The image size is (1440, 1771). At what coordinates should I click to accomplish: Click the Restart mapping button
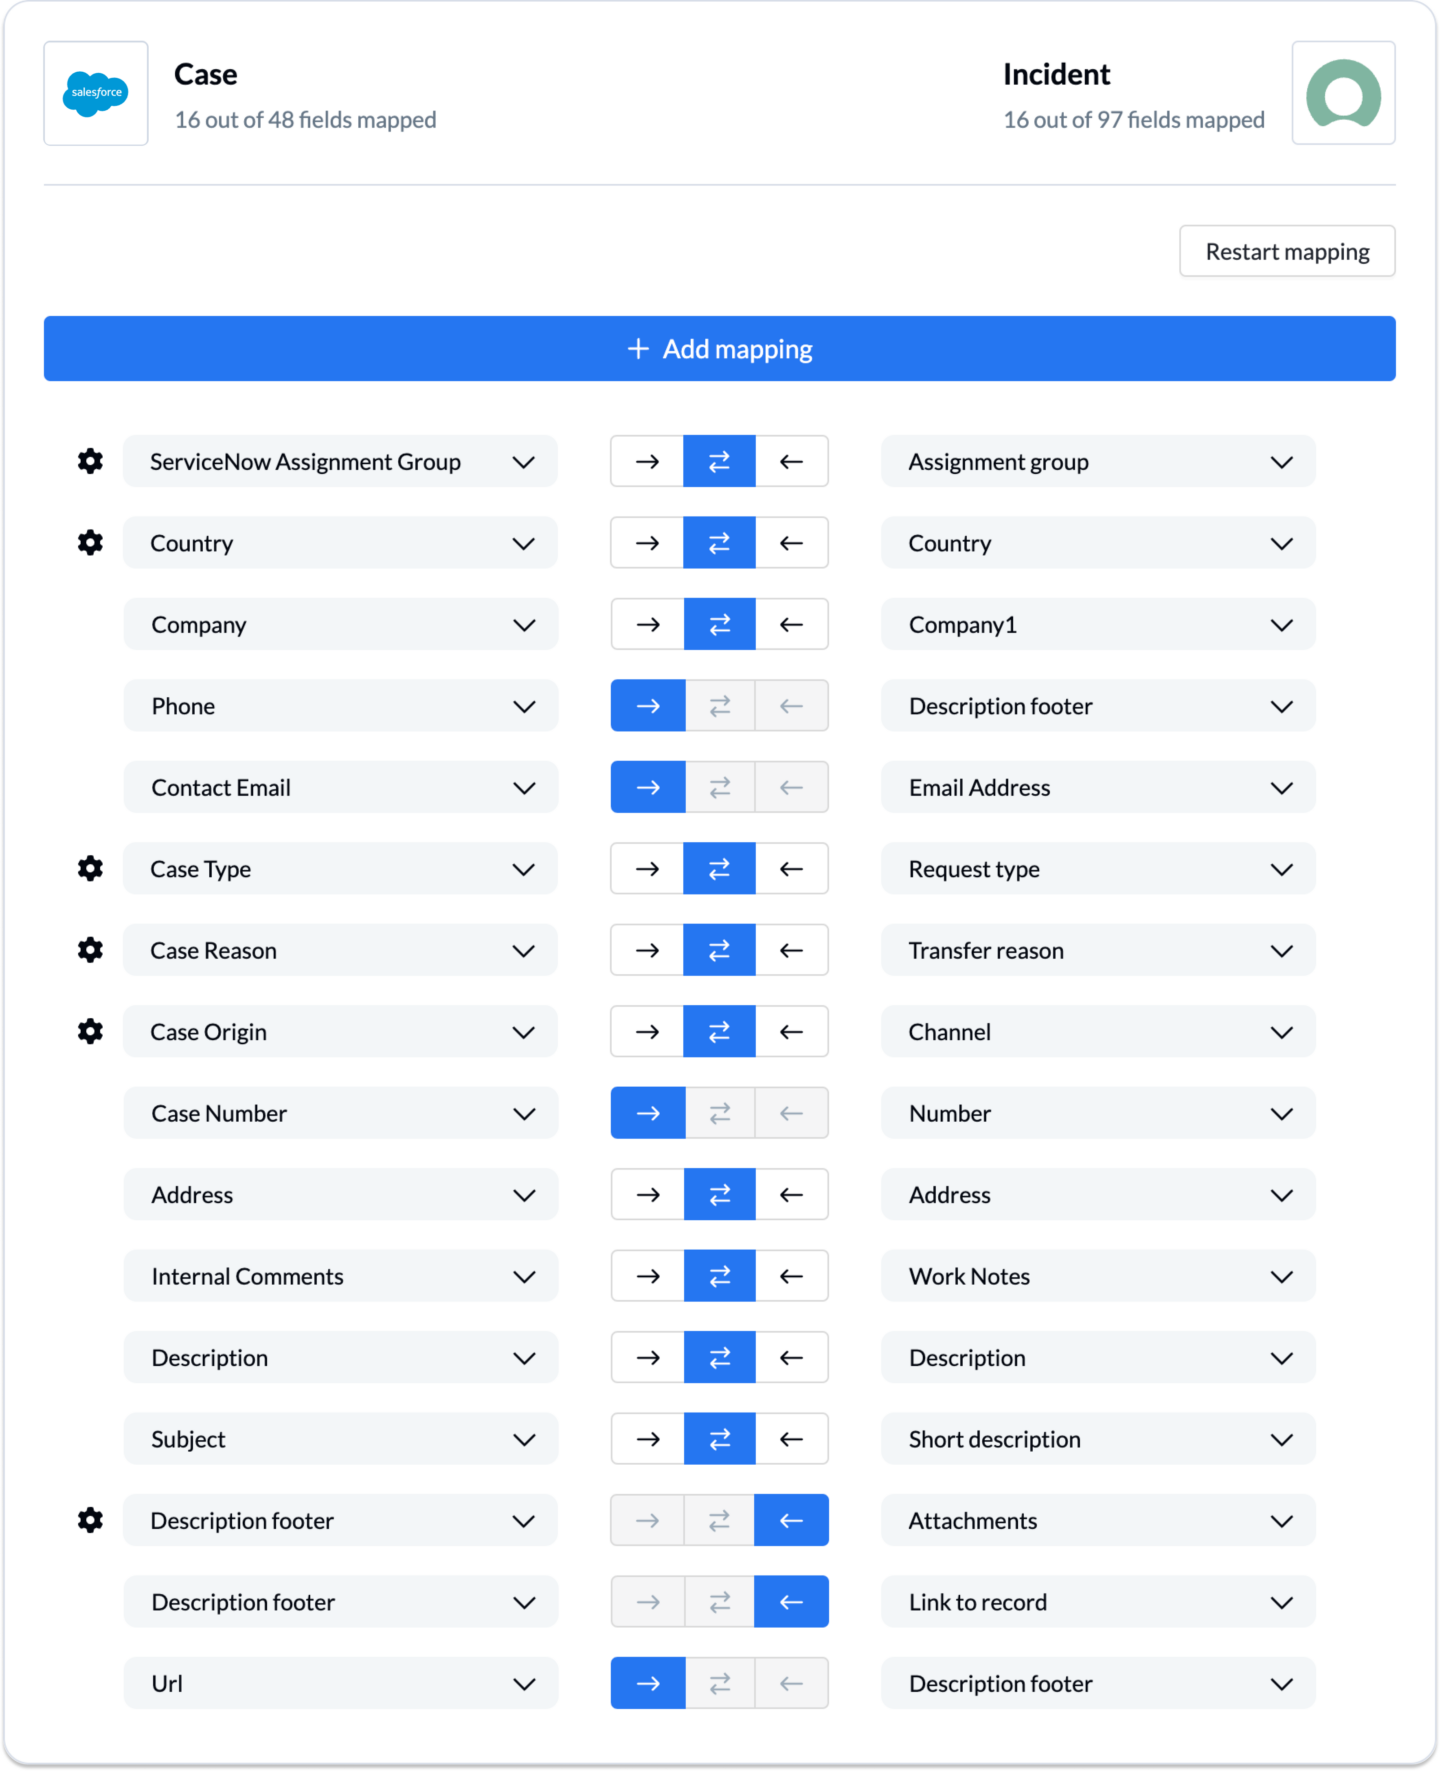[1287, 251]
